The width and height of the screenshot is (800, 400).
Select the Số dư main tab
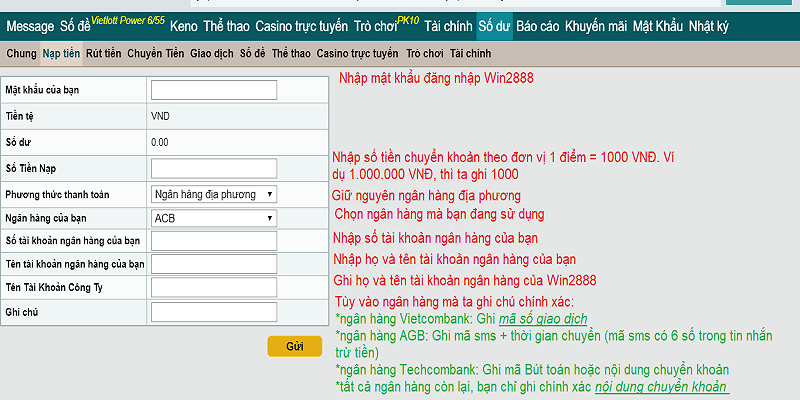pyautogui.click(x=494, y=27)
